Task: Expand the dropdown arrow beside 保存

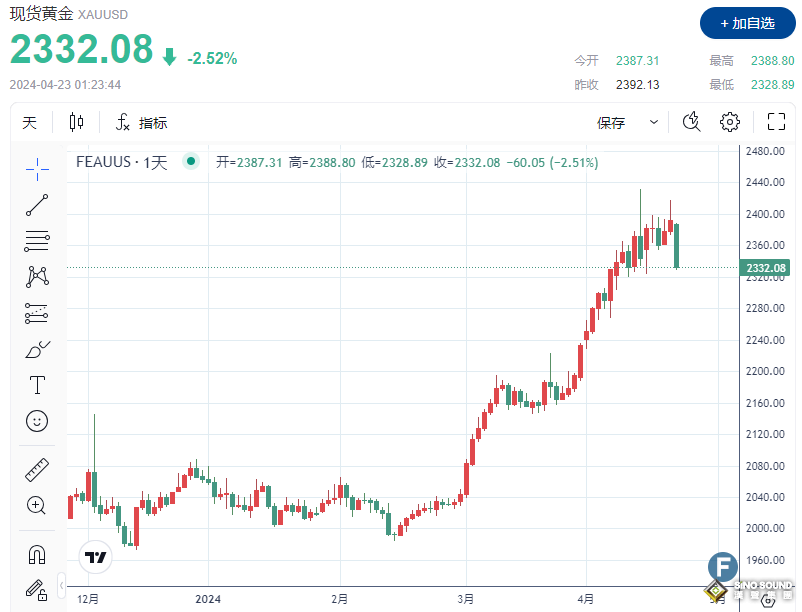Action: pyautogui.click(x=654, y=122)
